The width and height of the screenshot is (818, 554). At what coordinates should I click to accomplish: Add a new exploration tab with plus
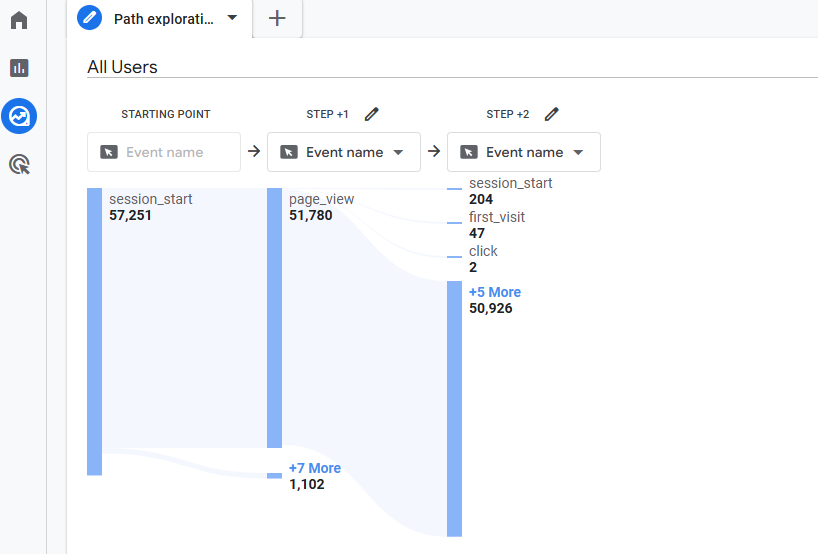tap(278, 19)
